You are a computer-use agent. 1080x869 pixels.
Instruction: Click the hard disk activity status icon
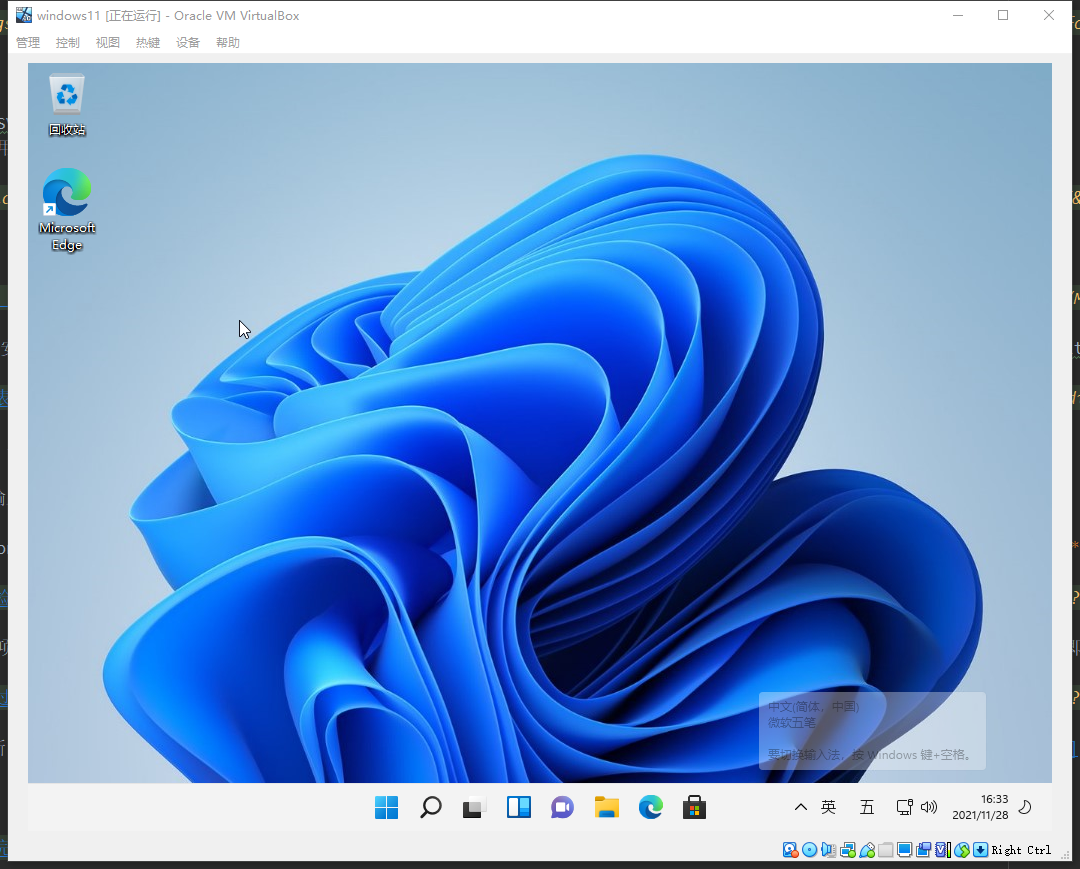[791, 850]
